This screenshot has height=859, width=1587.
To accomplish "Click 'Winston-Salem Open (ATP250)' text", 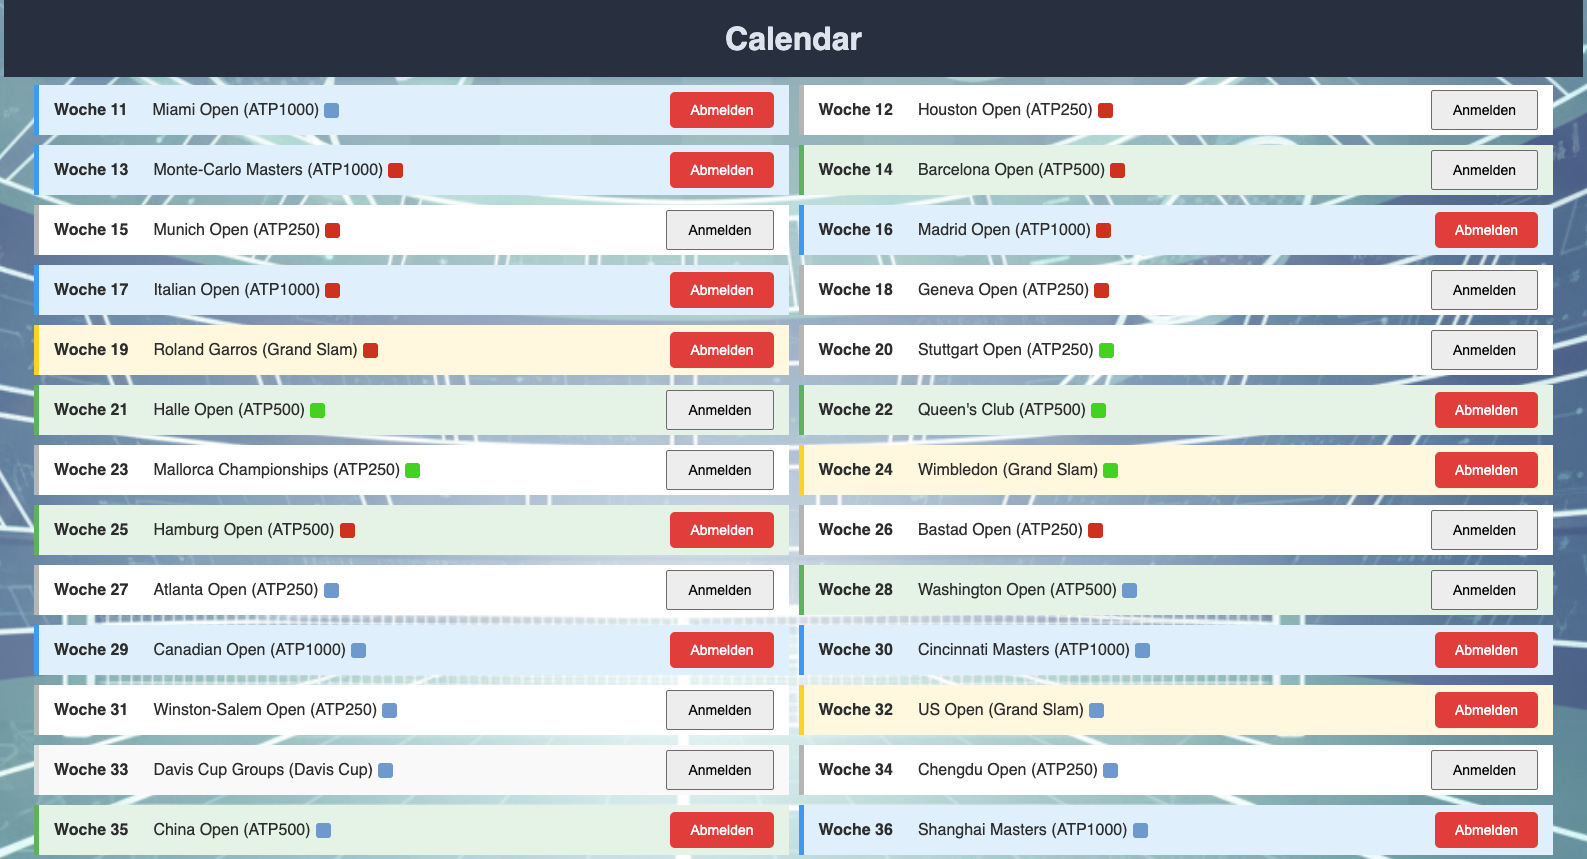I will 265,710.
